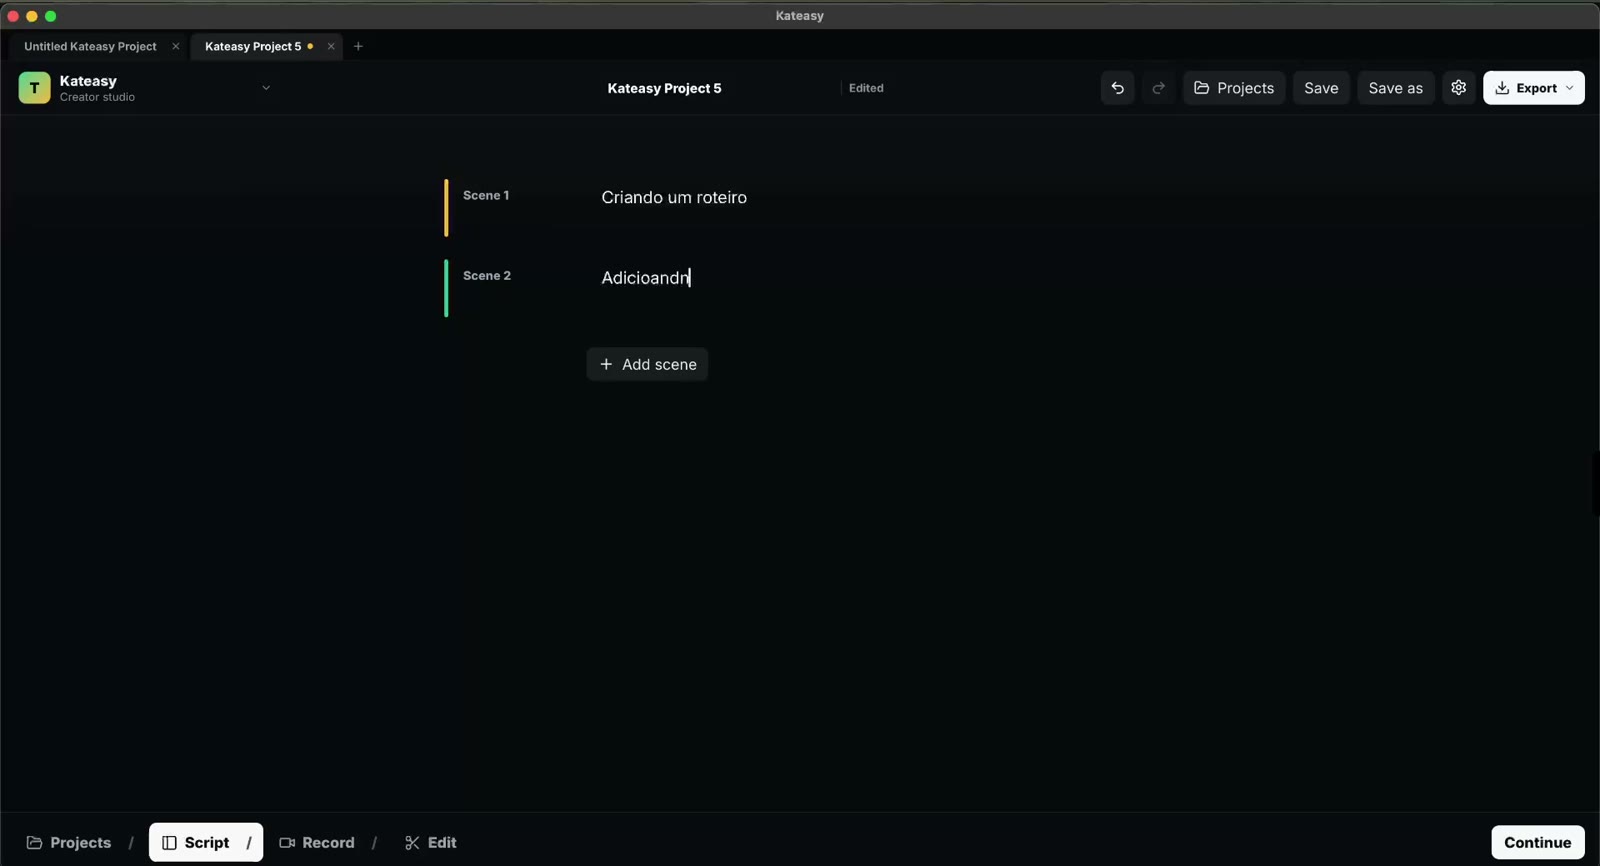Select the Scene 1 label
1600x866 pixels.
pos(486,196)
